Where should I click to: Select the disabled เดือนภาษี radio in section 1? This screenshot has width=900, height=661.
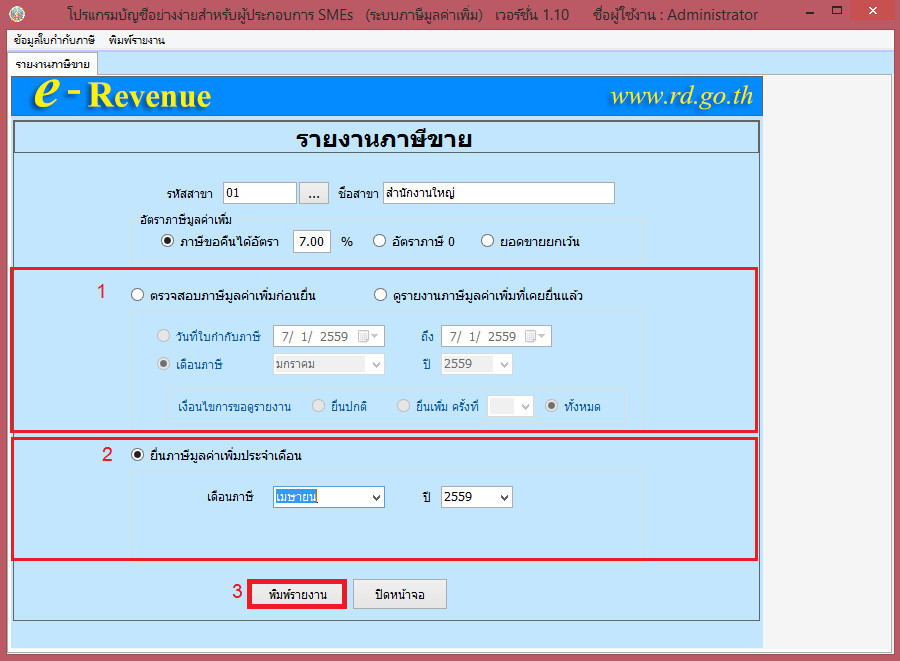tap(164, 364)
